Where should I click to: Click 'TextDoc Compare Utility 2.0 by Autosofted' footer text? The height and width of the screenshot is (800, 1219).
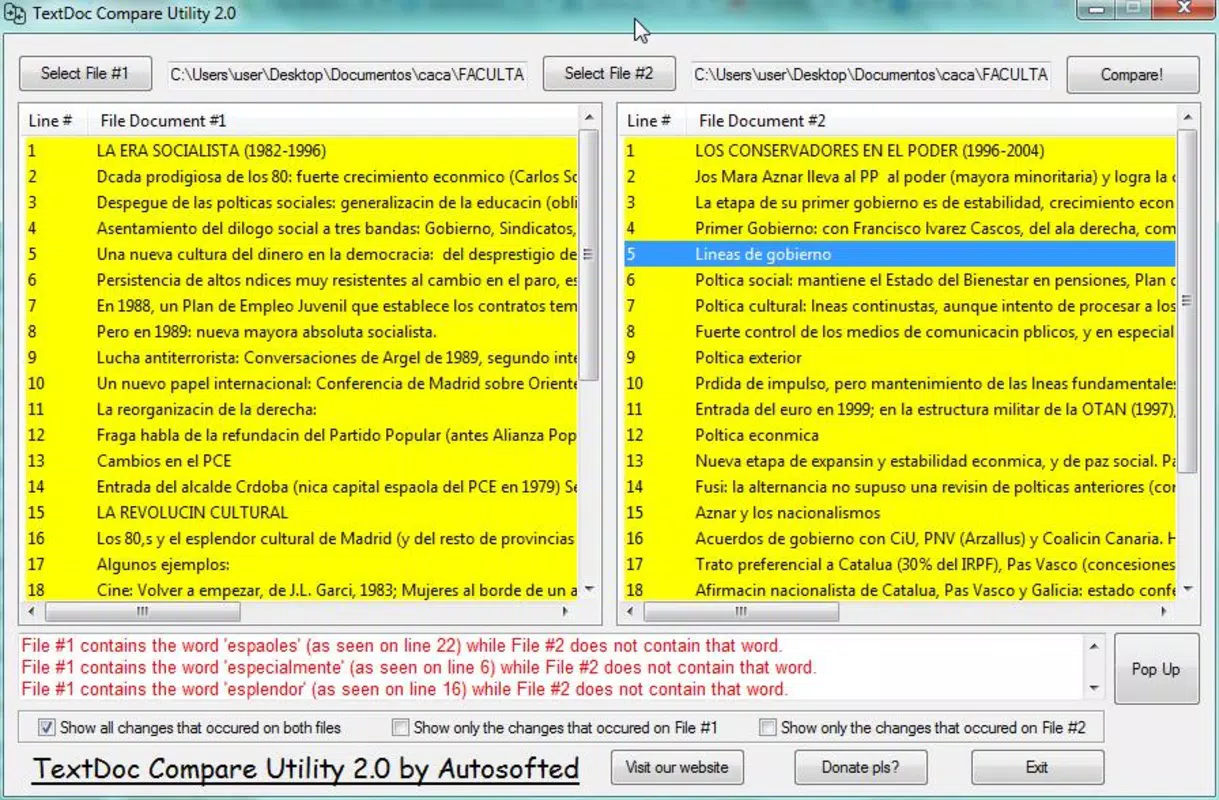pos(305,769)
